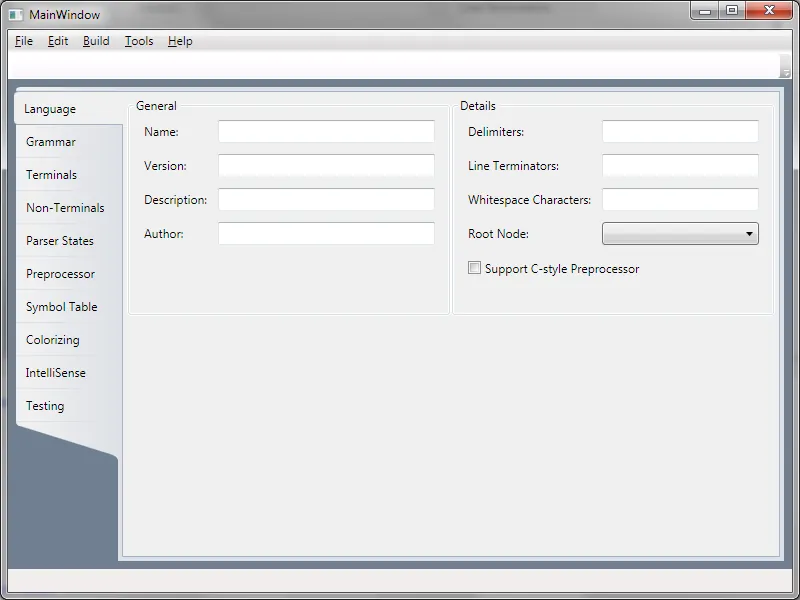800x600 pixels.
Task: Open the Edit menu
Action: click(x=58, y=41)
